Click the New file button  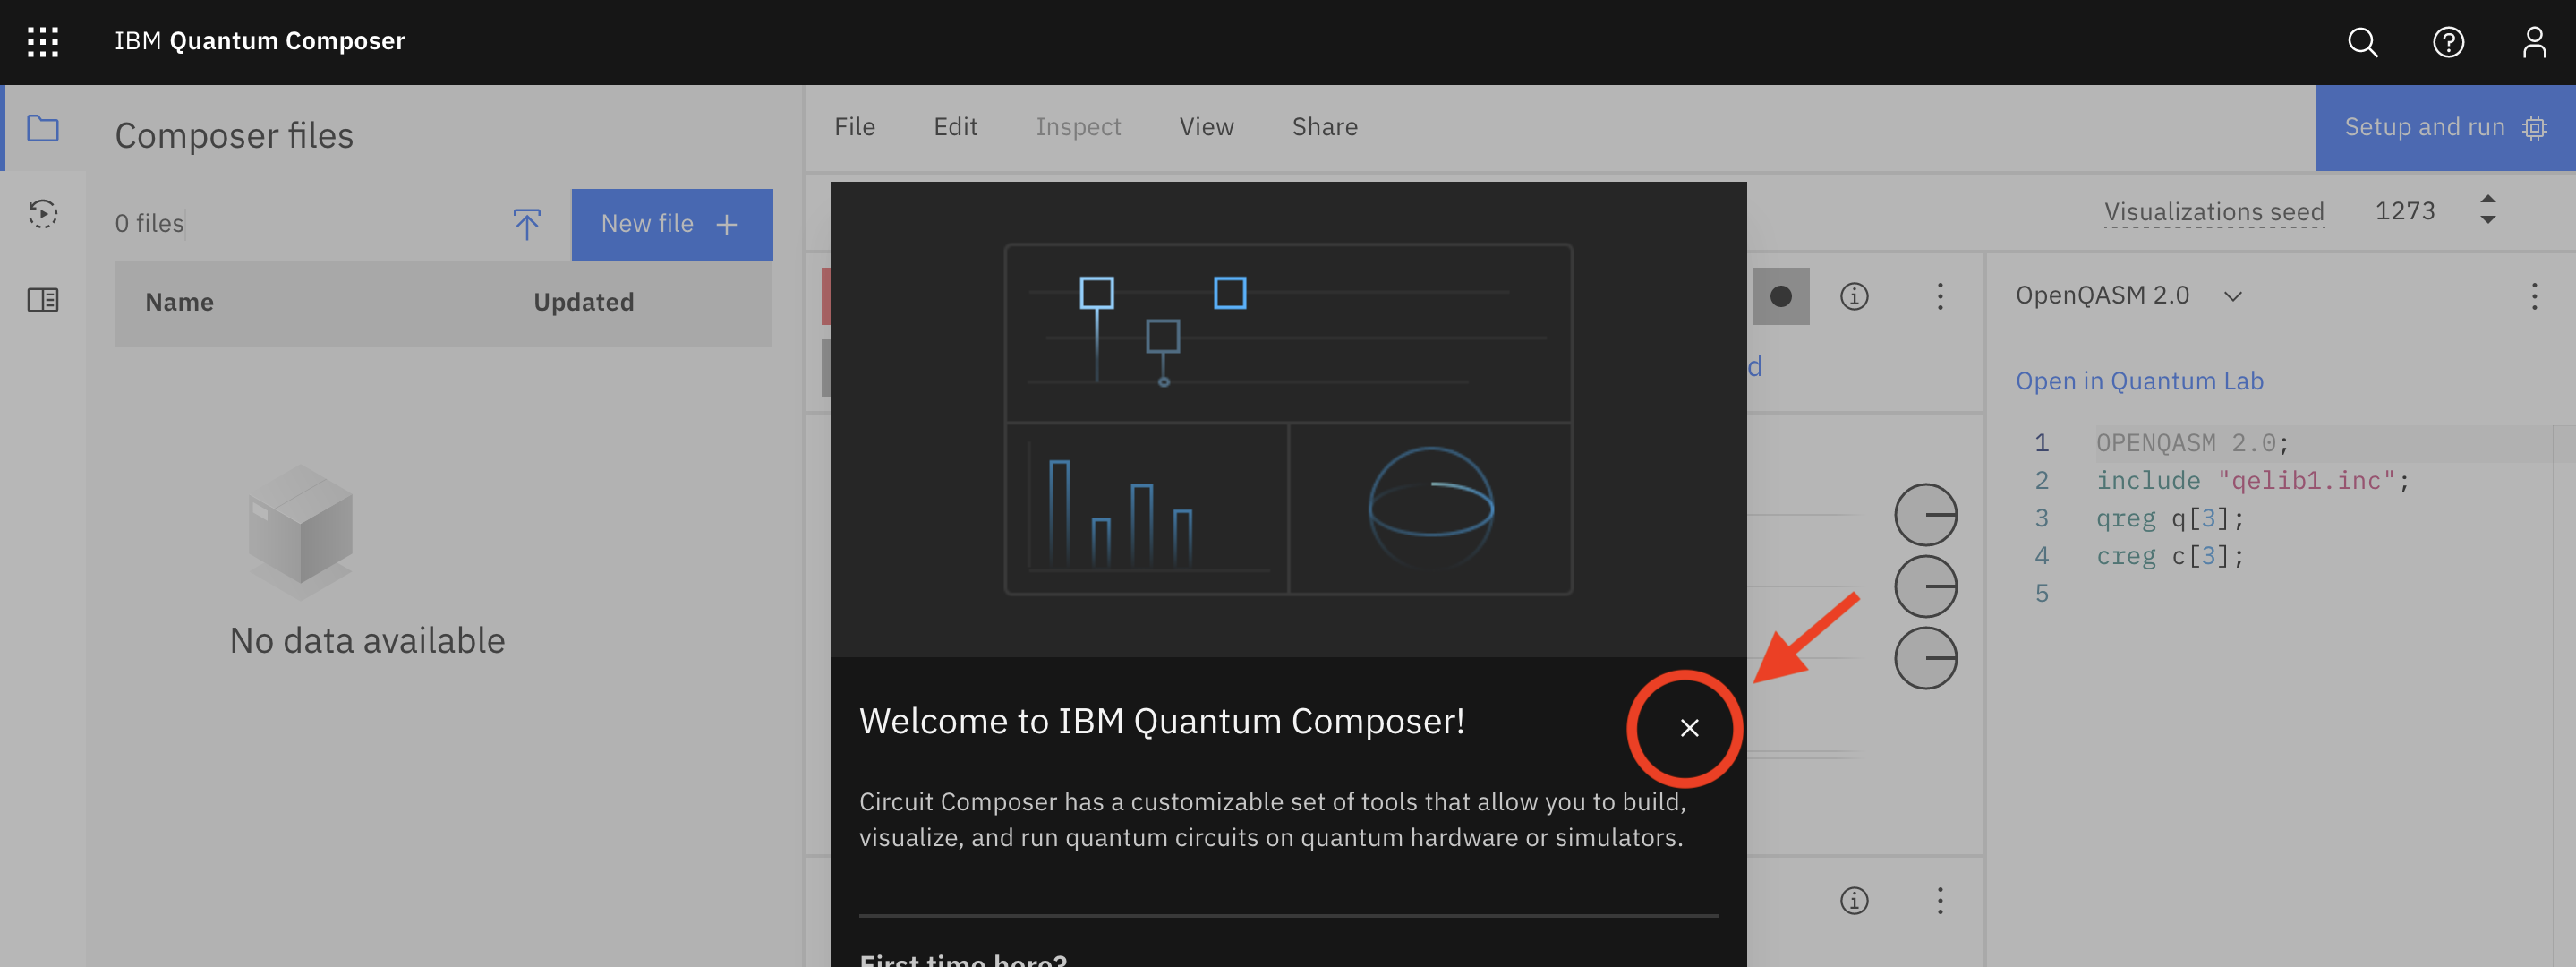click(x=671, y=224)
